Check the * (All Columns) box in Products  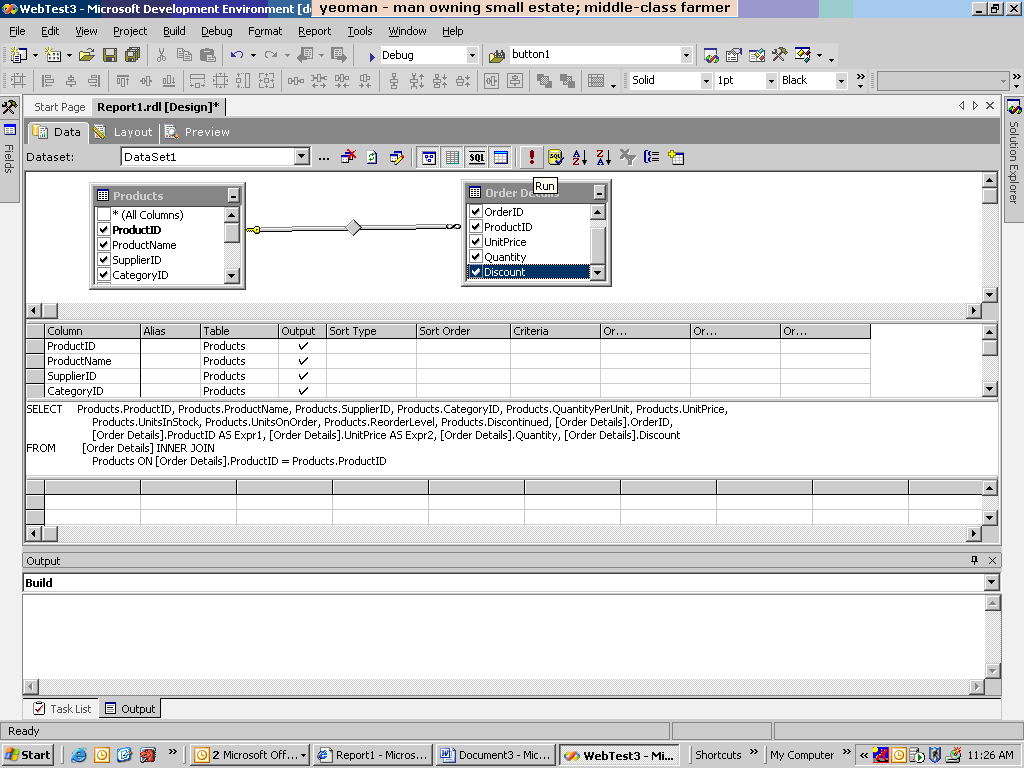coord(103,215)
